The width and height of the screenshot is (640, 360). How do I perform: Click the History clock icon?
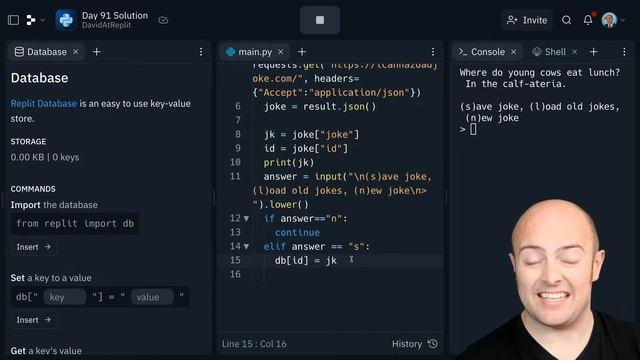[x=433, y=344]
